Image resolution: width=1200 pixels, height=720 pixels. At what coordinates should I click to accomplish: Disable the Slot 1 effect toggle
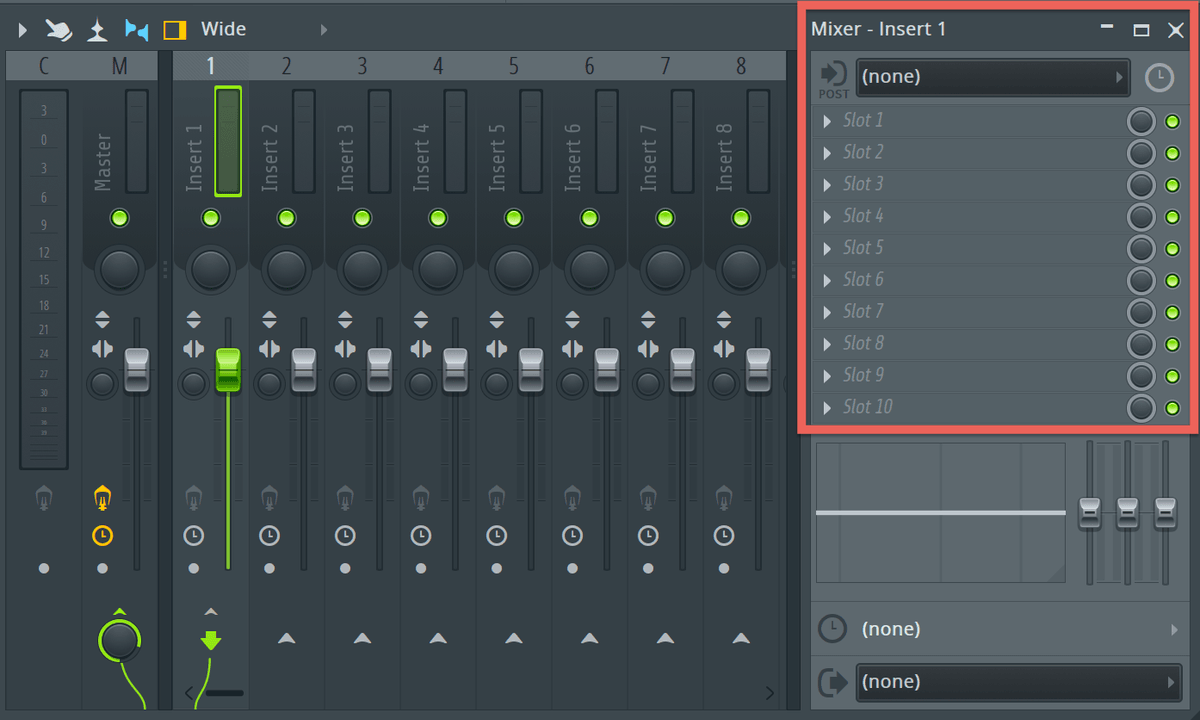pos(1172,120)
